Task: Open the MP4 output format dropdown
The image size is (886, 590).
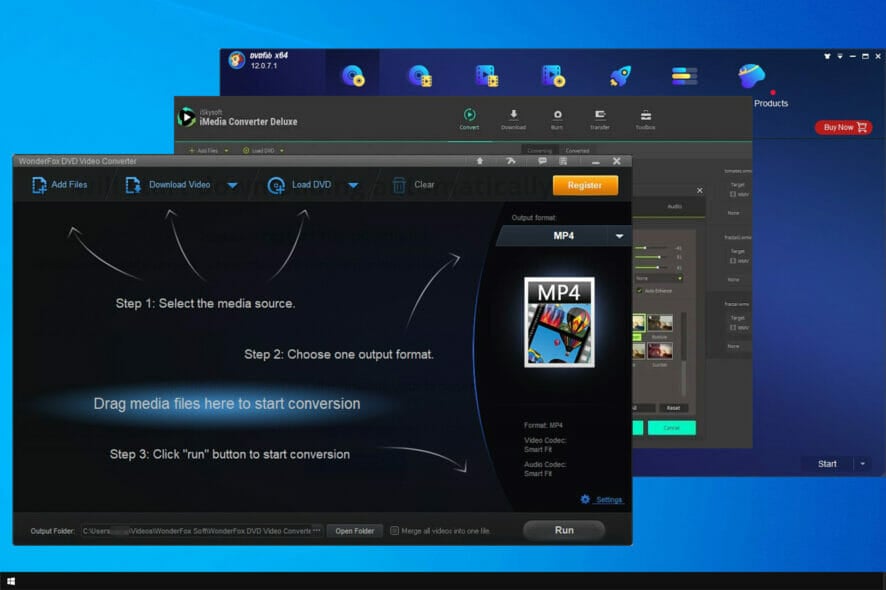Action: (x=620, y=236)
